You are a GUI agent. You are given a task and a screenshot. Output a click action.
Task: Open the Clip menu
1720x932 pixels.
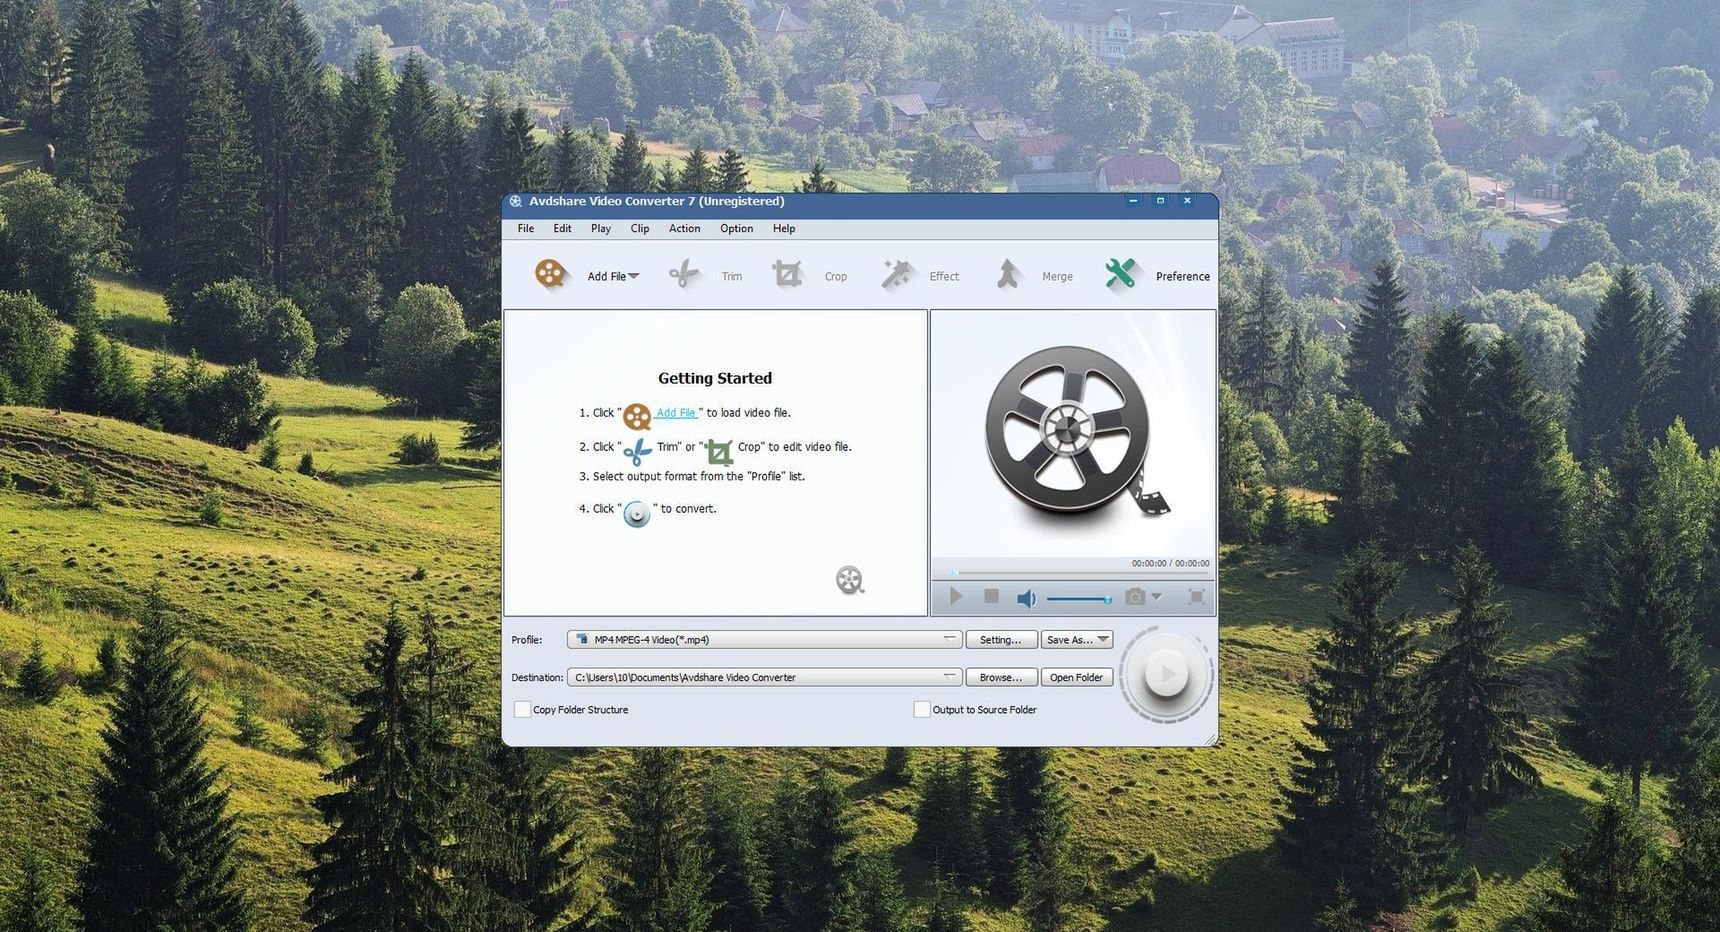point(640,228)
